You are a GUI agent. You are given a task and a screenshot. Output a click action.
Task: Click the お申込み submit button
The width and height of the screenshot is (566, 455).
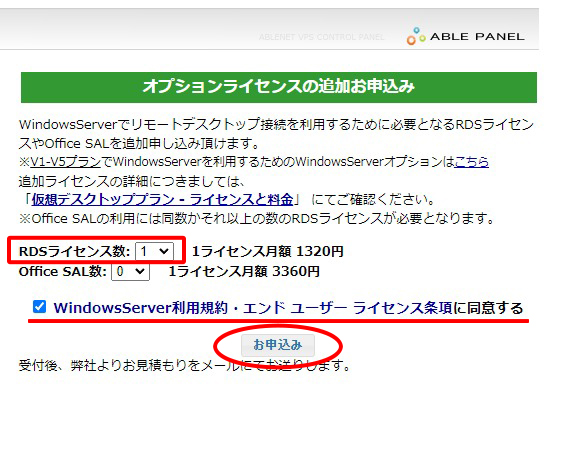pos(278,345)
